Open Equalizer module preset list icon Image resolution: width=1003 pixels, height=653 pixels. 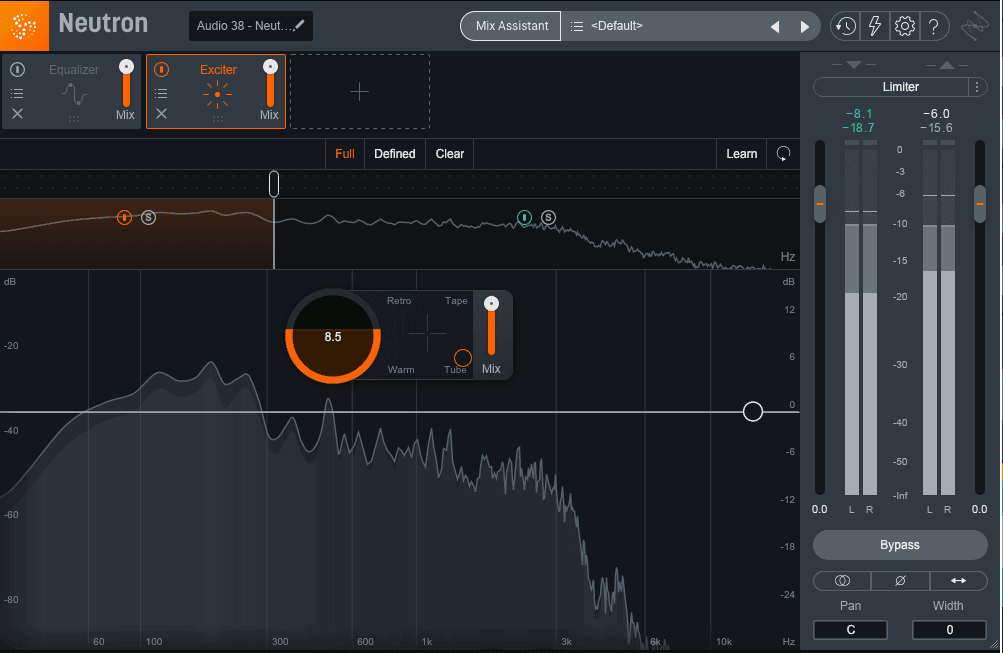click(x=17, y=93)
